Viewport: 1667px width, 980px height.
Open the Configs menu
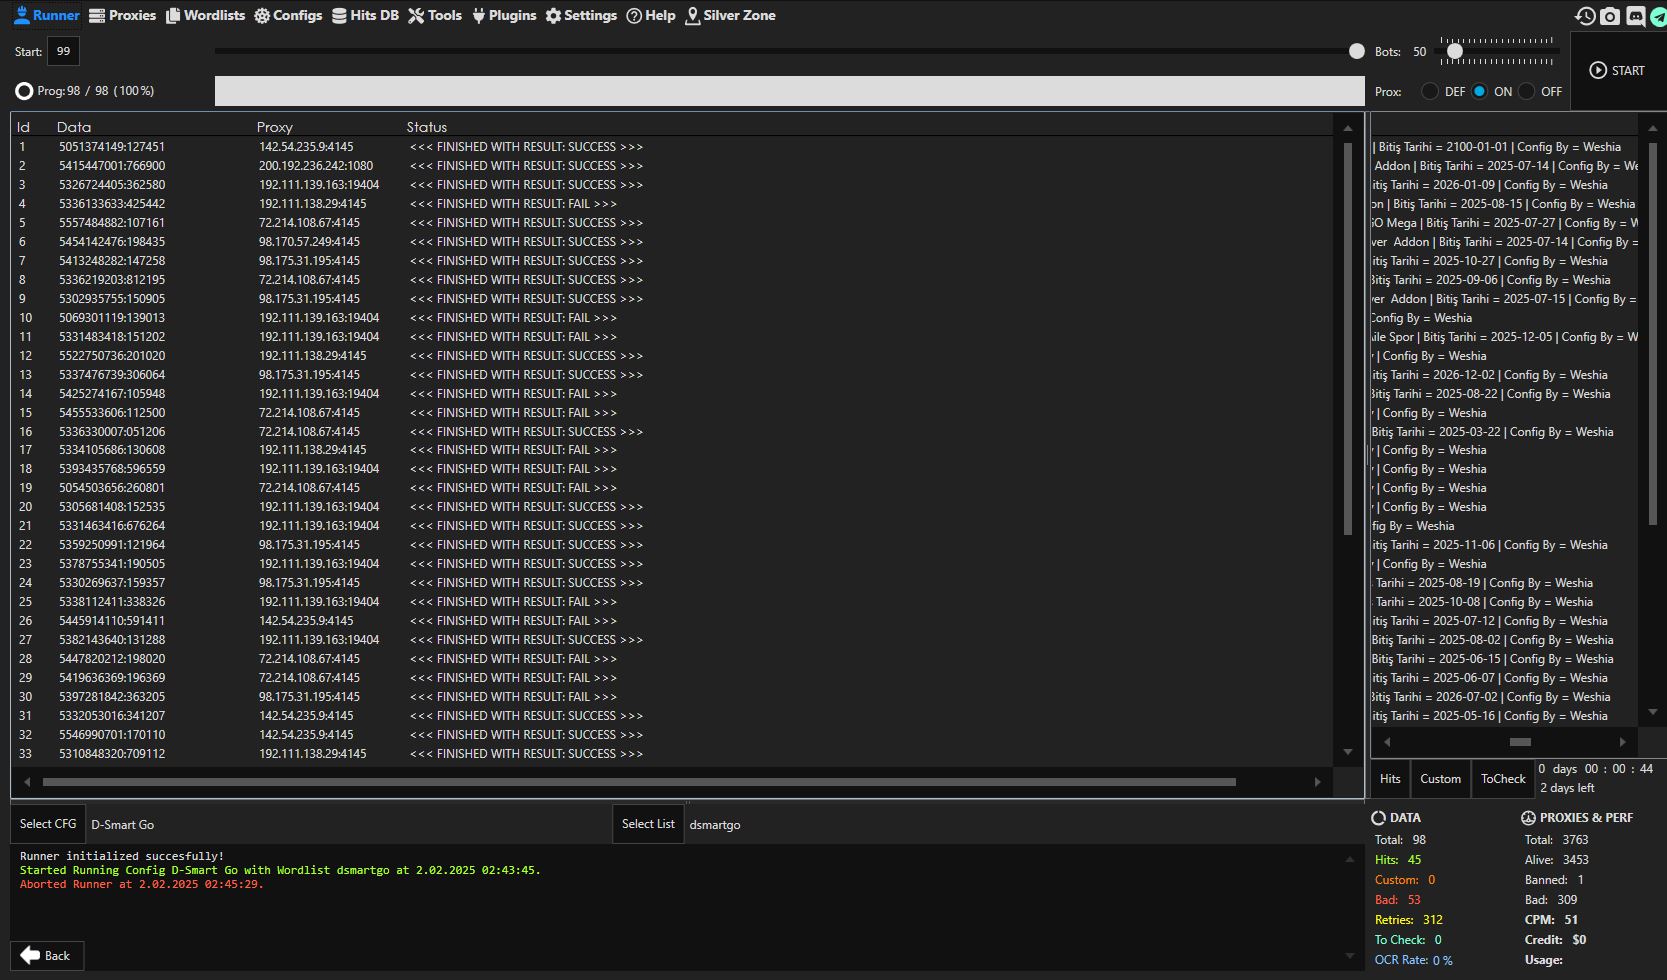[x=288, y=15]
